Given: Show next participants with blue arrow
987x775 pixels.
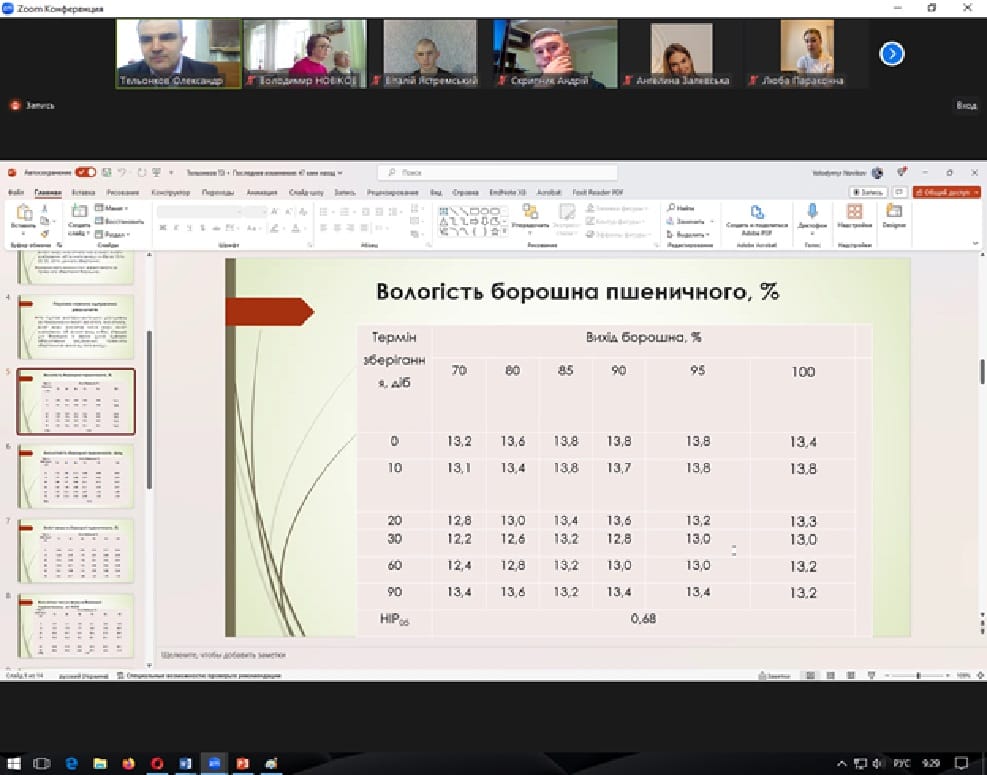Looking at the screenshot, I should [x=891, y=53].
